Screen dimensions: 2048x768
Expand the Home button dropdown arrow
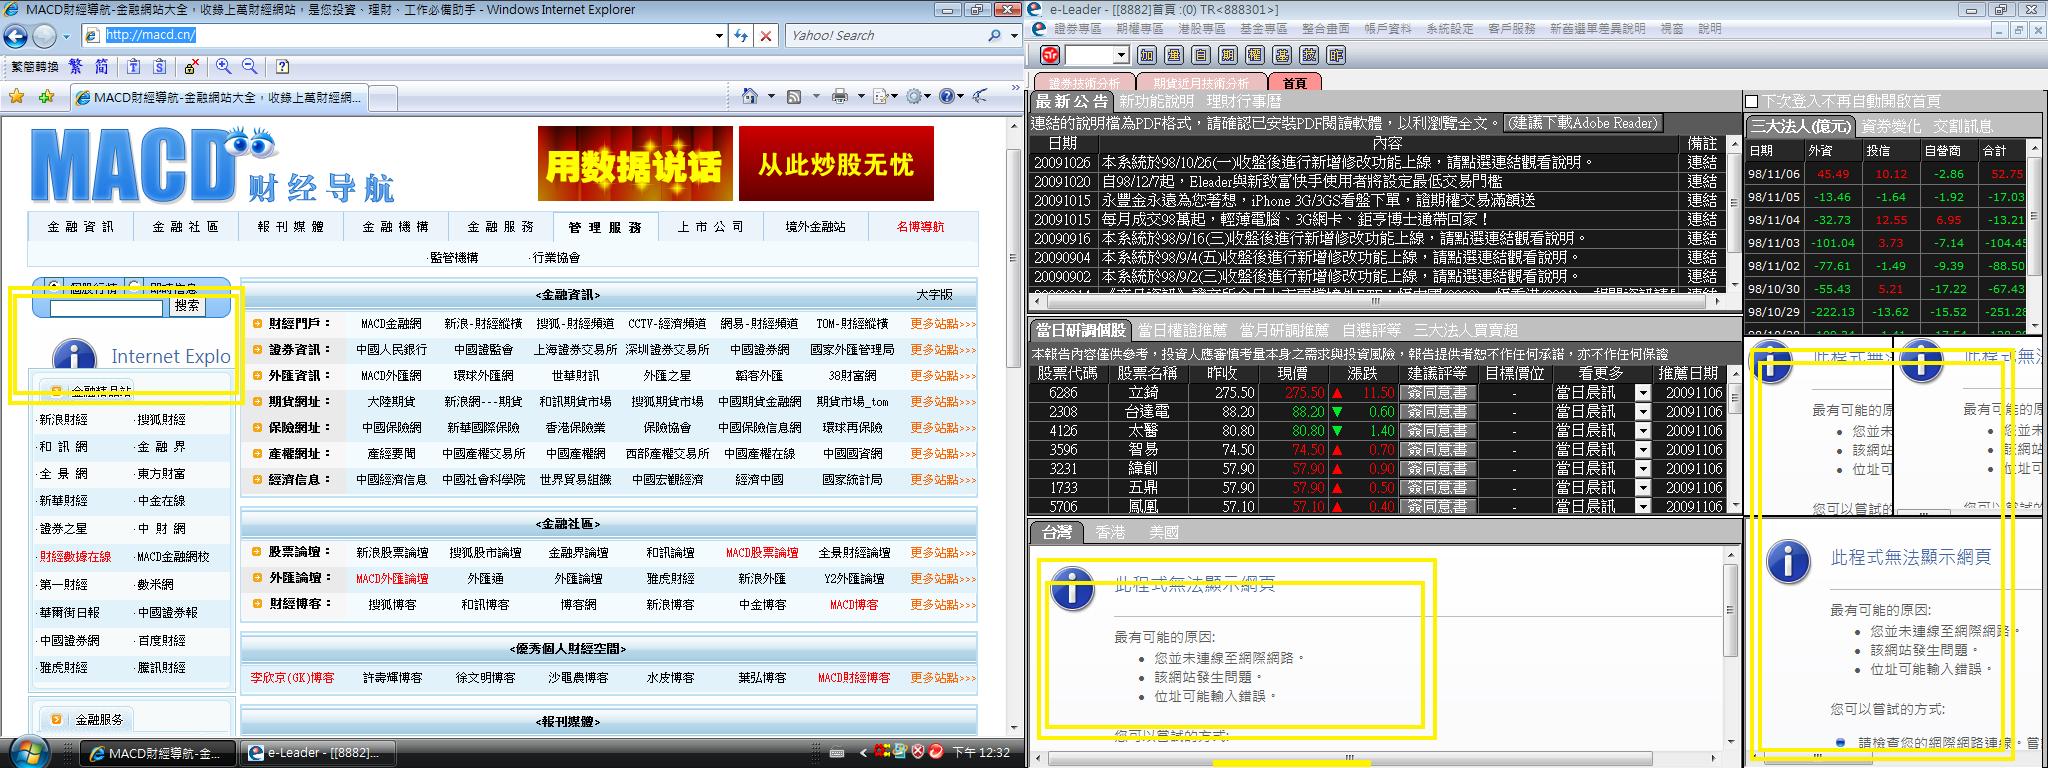click(770, 97)
